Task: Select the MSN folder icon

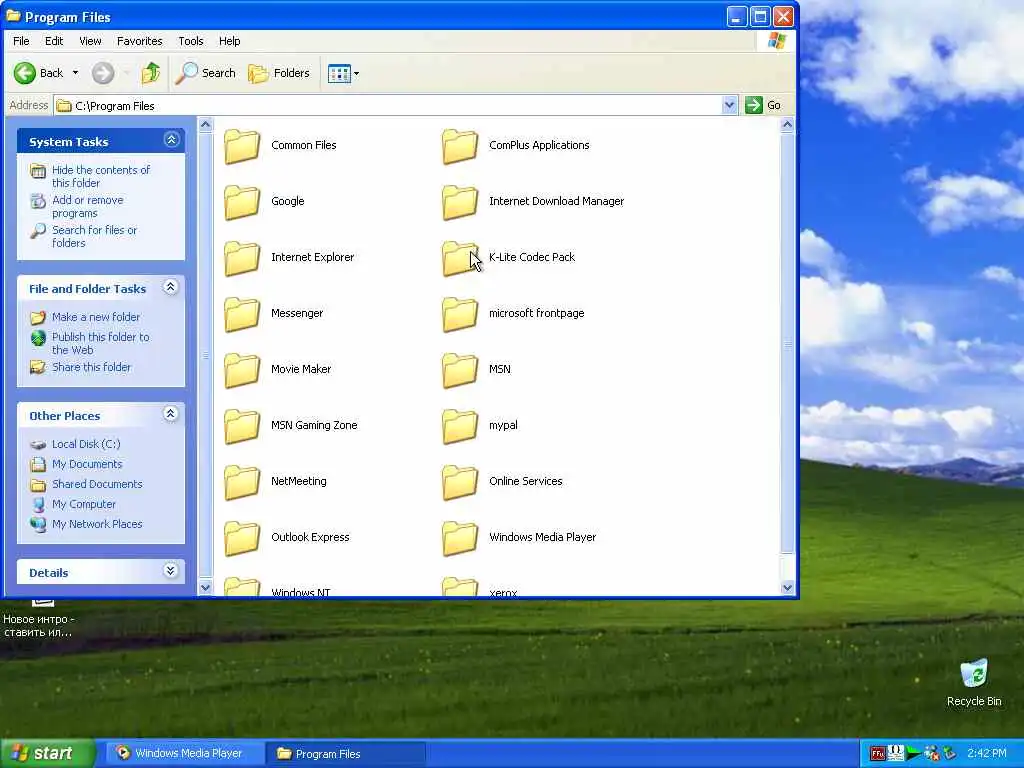Action: pyautogui.click(x=460, y=370)
